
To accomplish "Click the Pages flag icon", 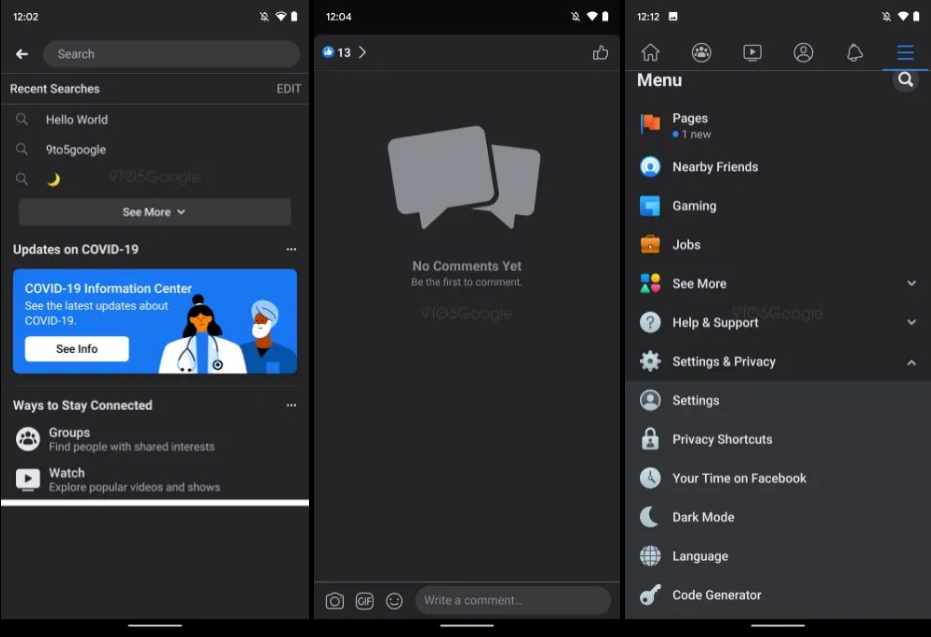I will click(650, 124).
